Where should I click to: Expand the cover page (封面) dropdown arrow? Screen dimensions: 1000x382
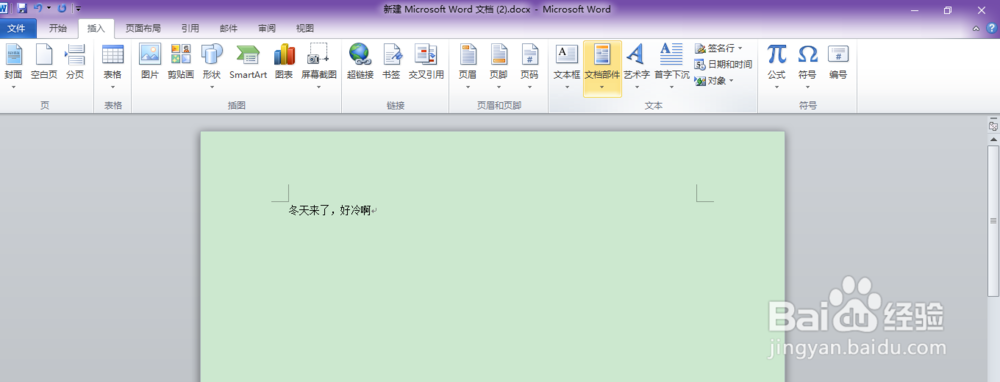[13, 87]
